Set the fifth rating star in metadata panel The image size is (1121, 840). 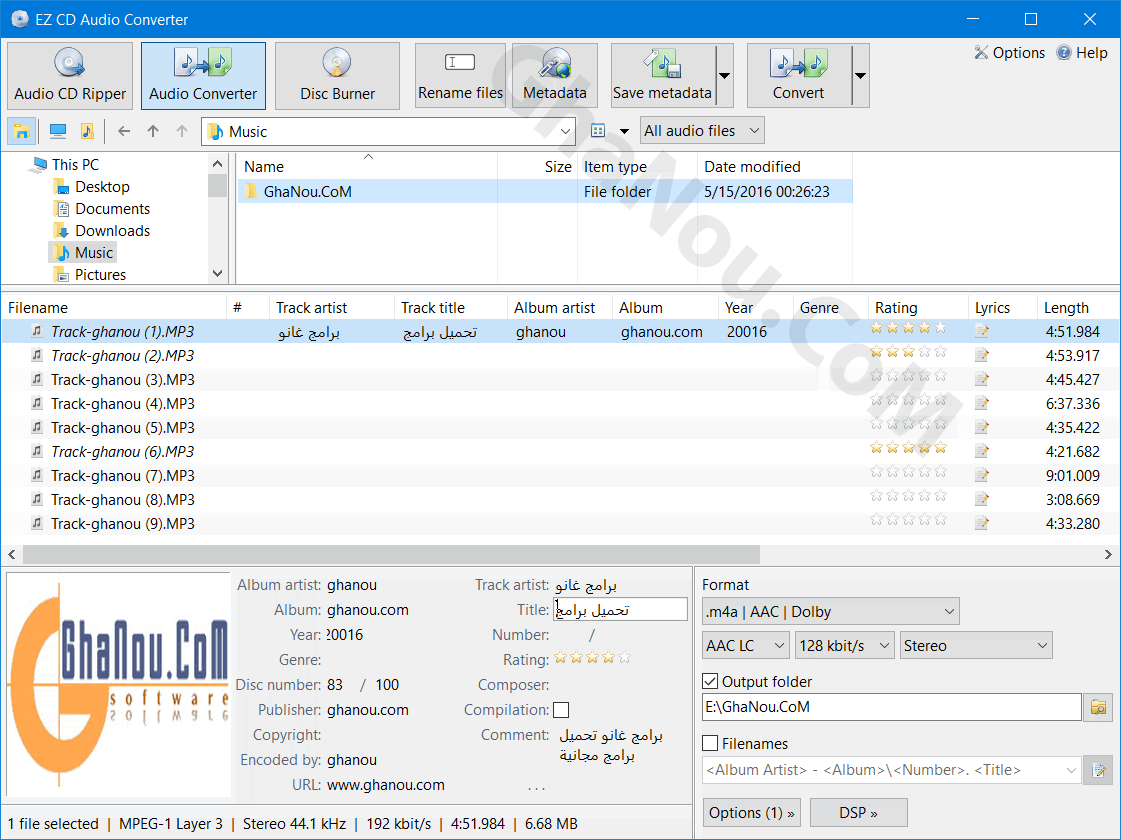(624, 658)
